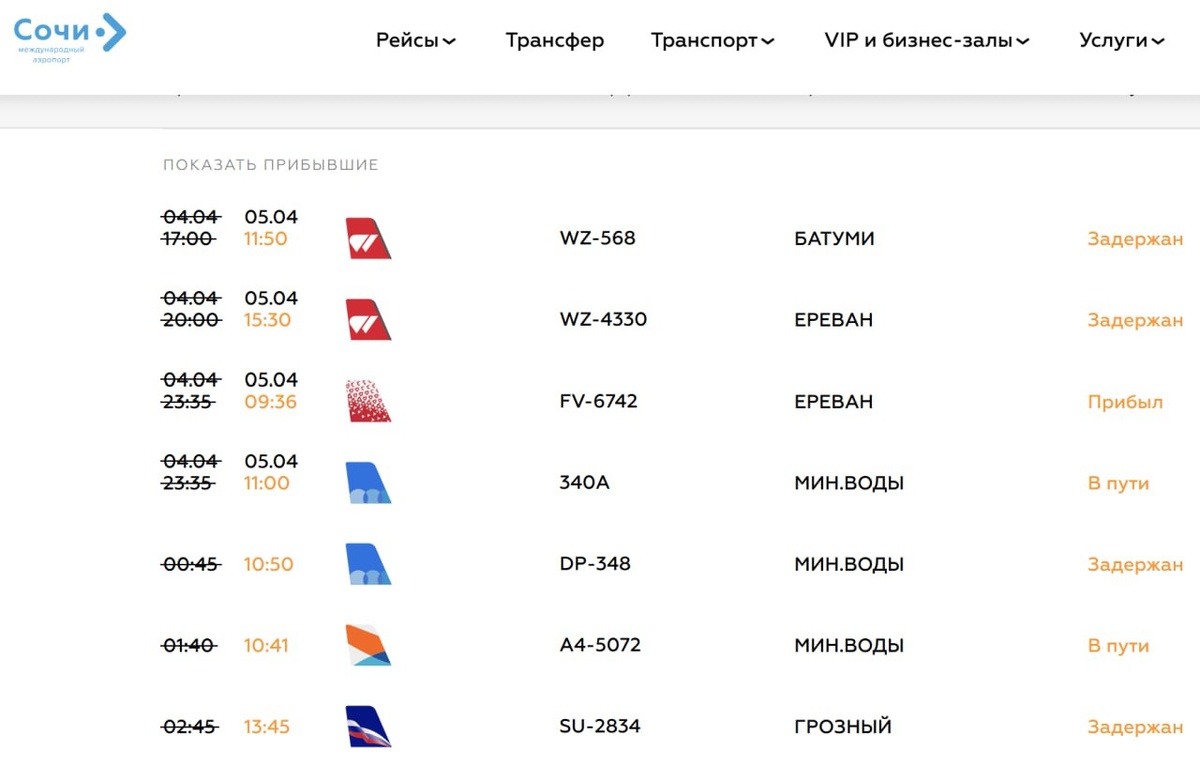Expand the Транспорт dropdown menu
Image resolution: width=1200 pixels, height=765 pixels.
pyautogui.click(x=712, y=41)
